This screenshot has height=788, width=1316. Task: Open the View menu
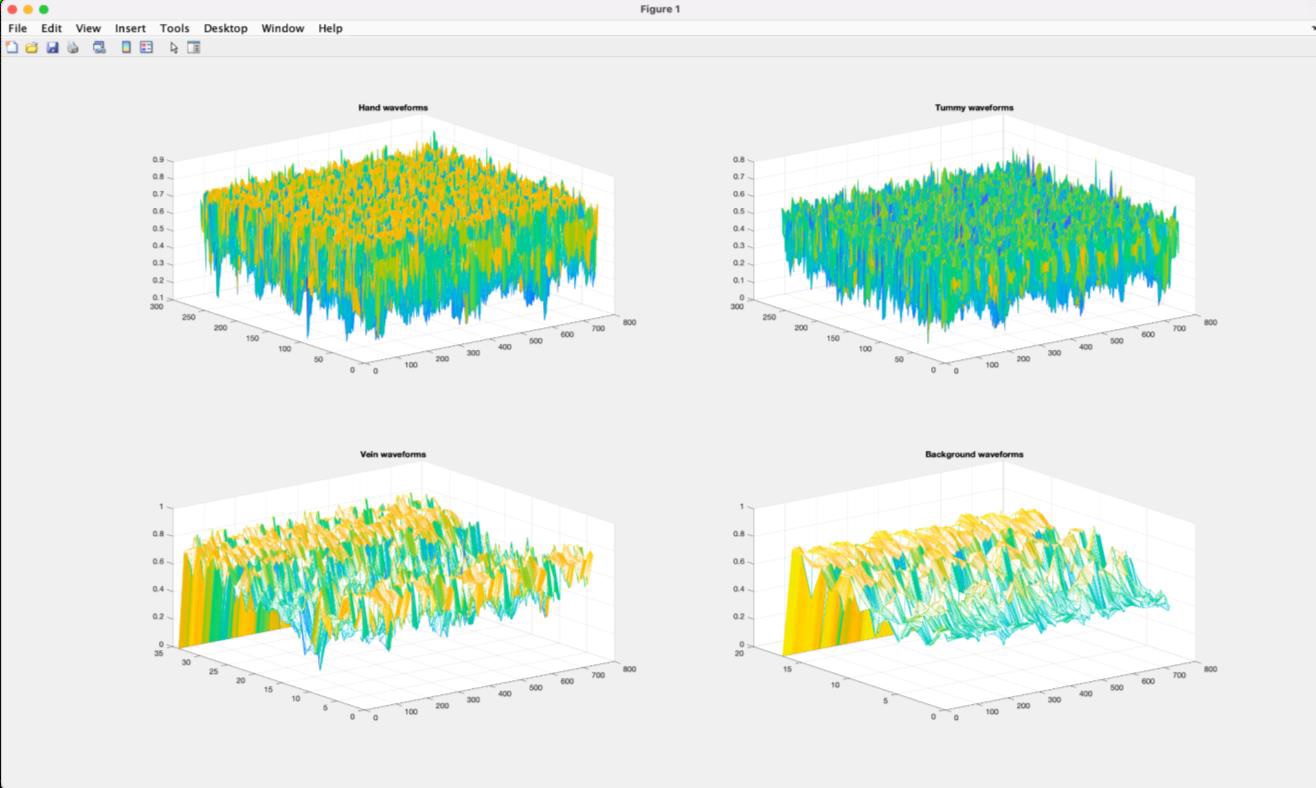point(88,28)
